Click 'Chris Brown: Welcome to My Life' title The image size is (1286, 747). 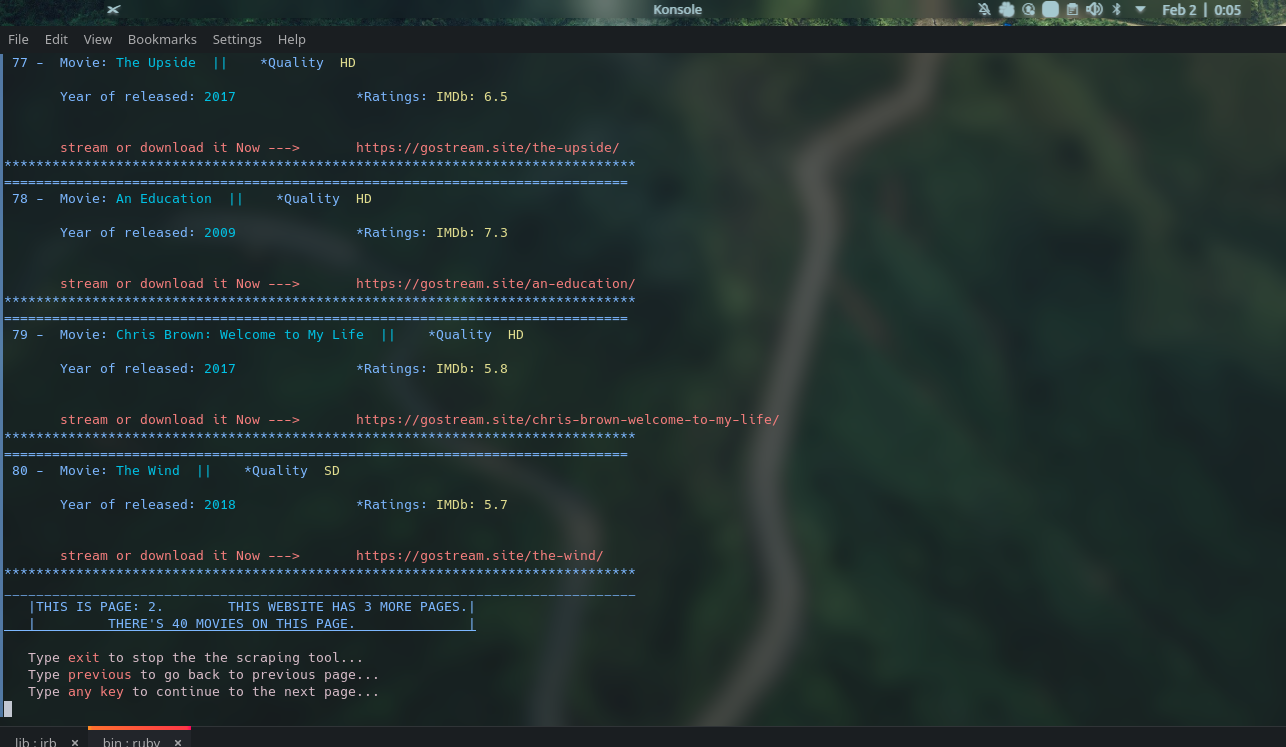click(240, 335)
